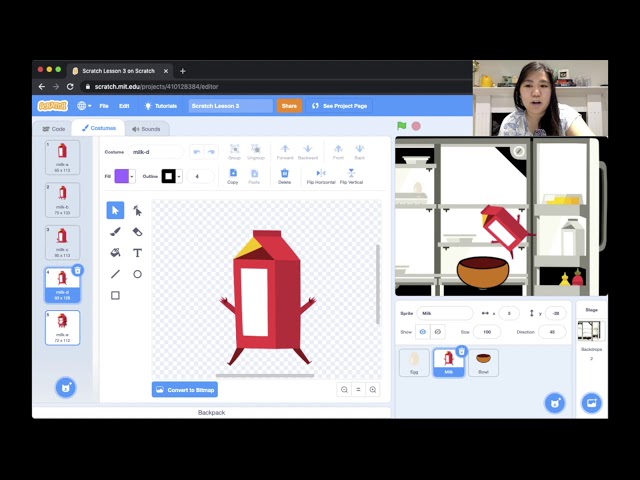Open the Edit menu
The height and width of the screenshot is (480, 640).
pyautogui.click(x=124, y=106)
